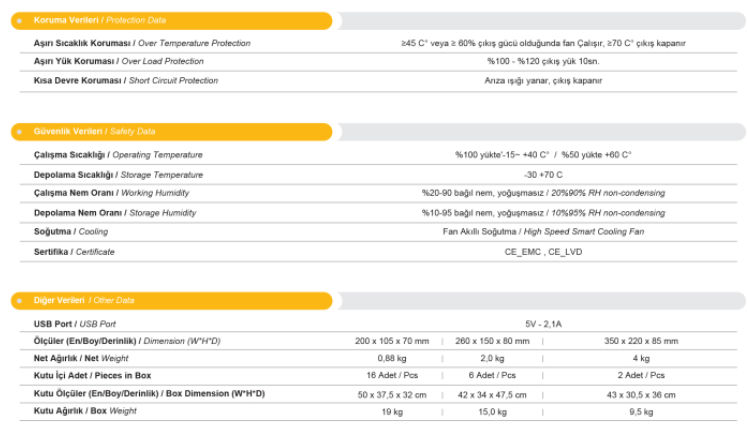
Task: Click the 2,0 kg net weight value
Action: [x=492, y=358]
